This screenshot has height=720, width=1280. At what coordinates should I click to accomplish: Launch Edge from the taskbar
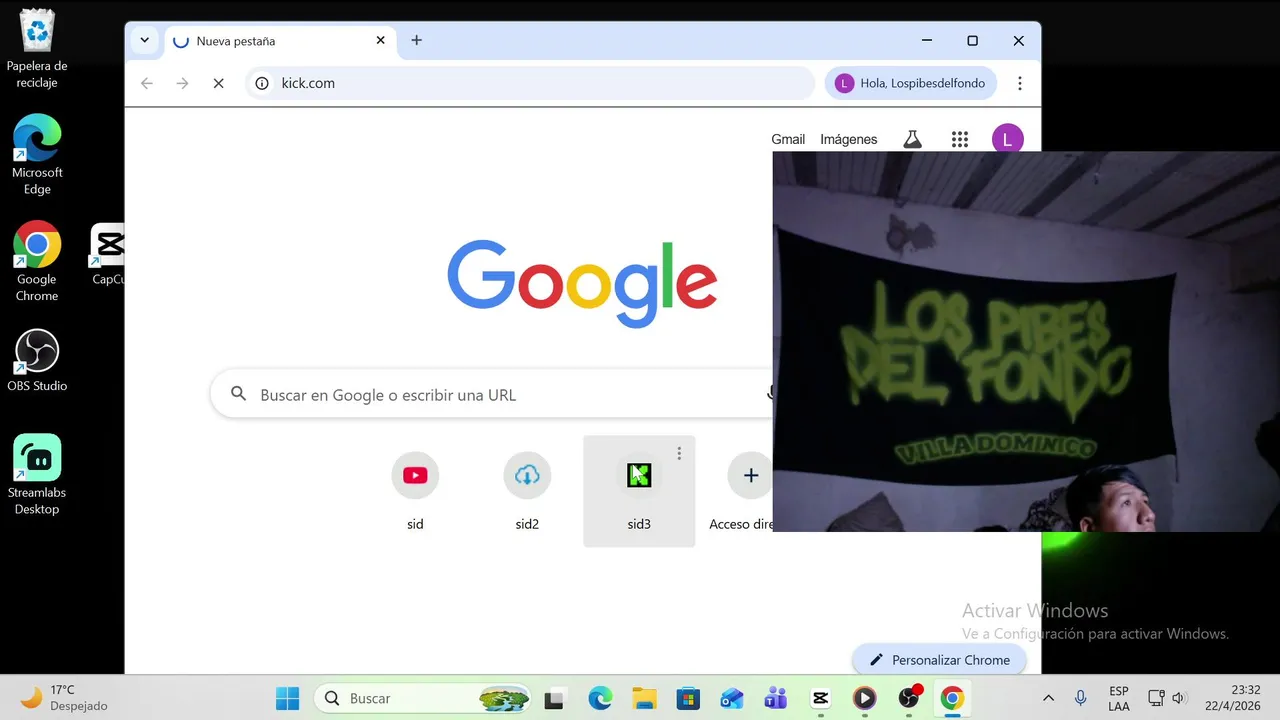coord(600,698)
